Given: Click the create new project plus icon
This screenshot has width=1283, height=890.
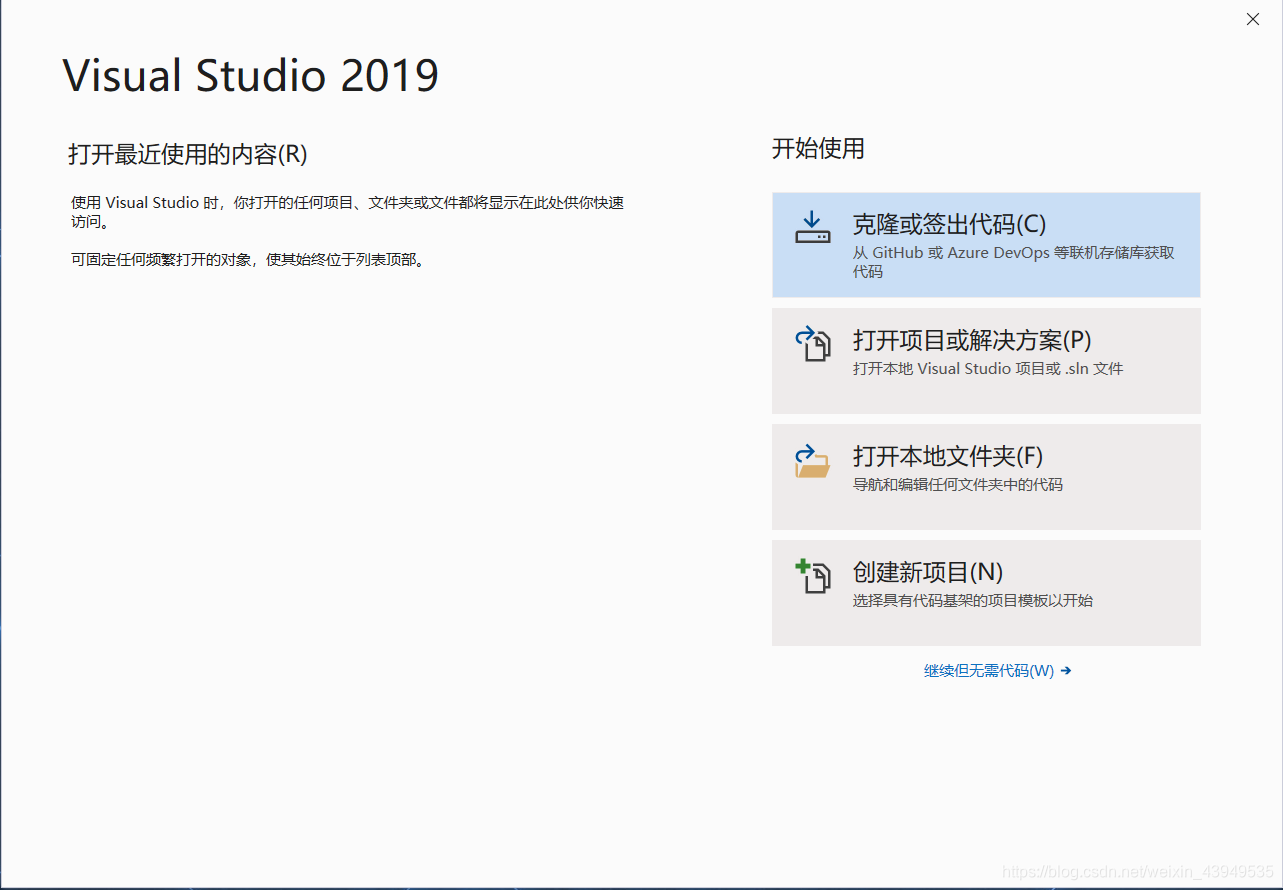Looking at the screenshot, I should [x=812, y=577].
